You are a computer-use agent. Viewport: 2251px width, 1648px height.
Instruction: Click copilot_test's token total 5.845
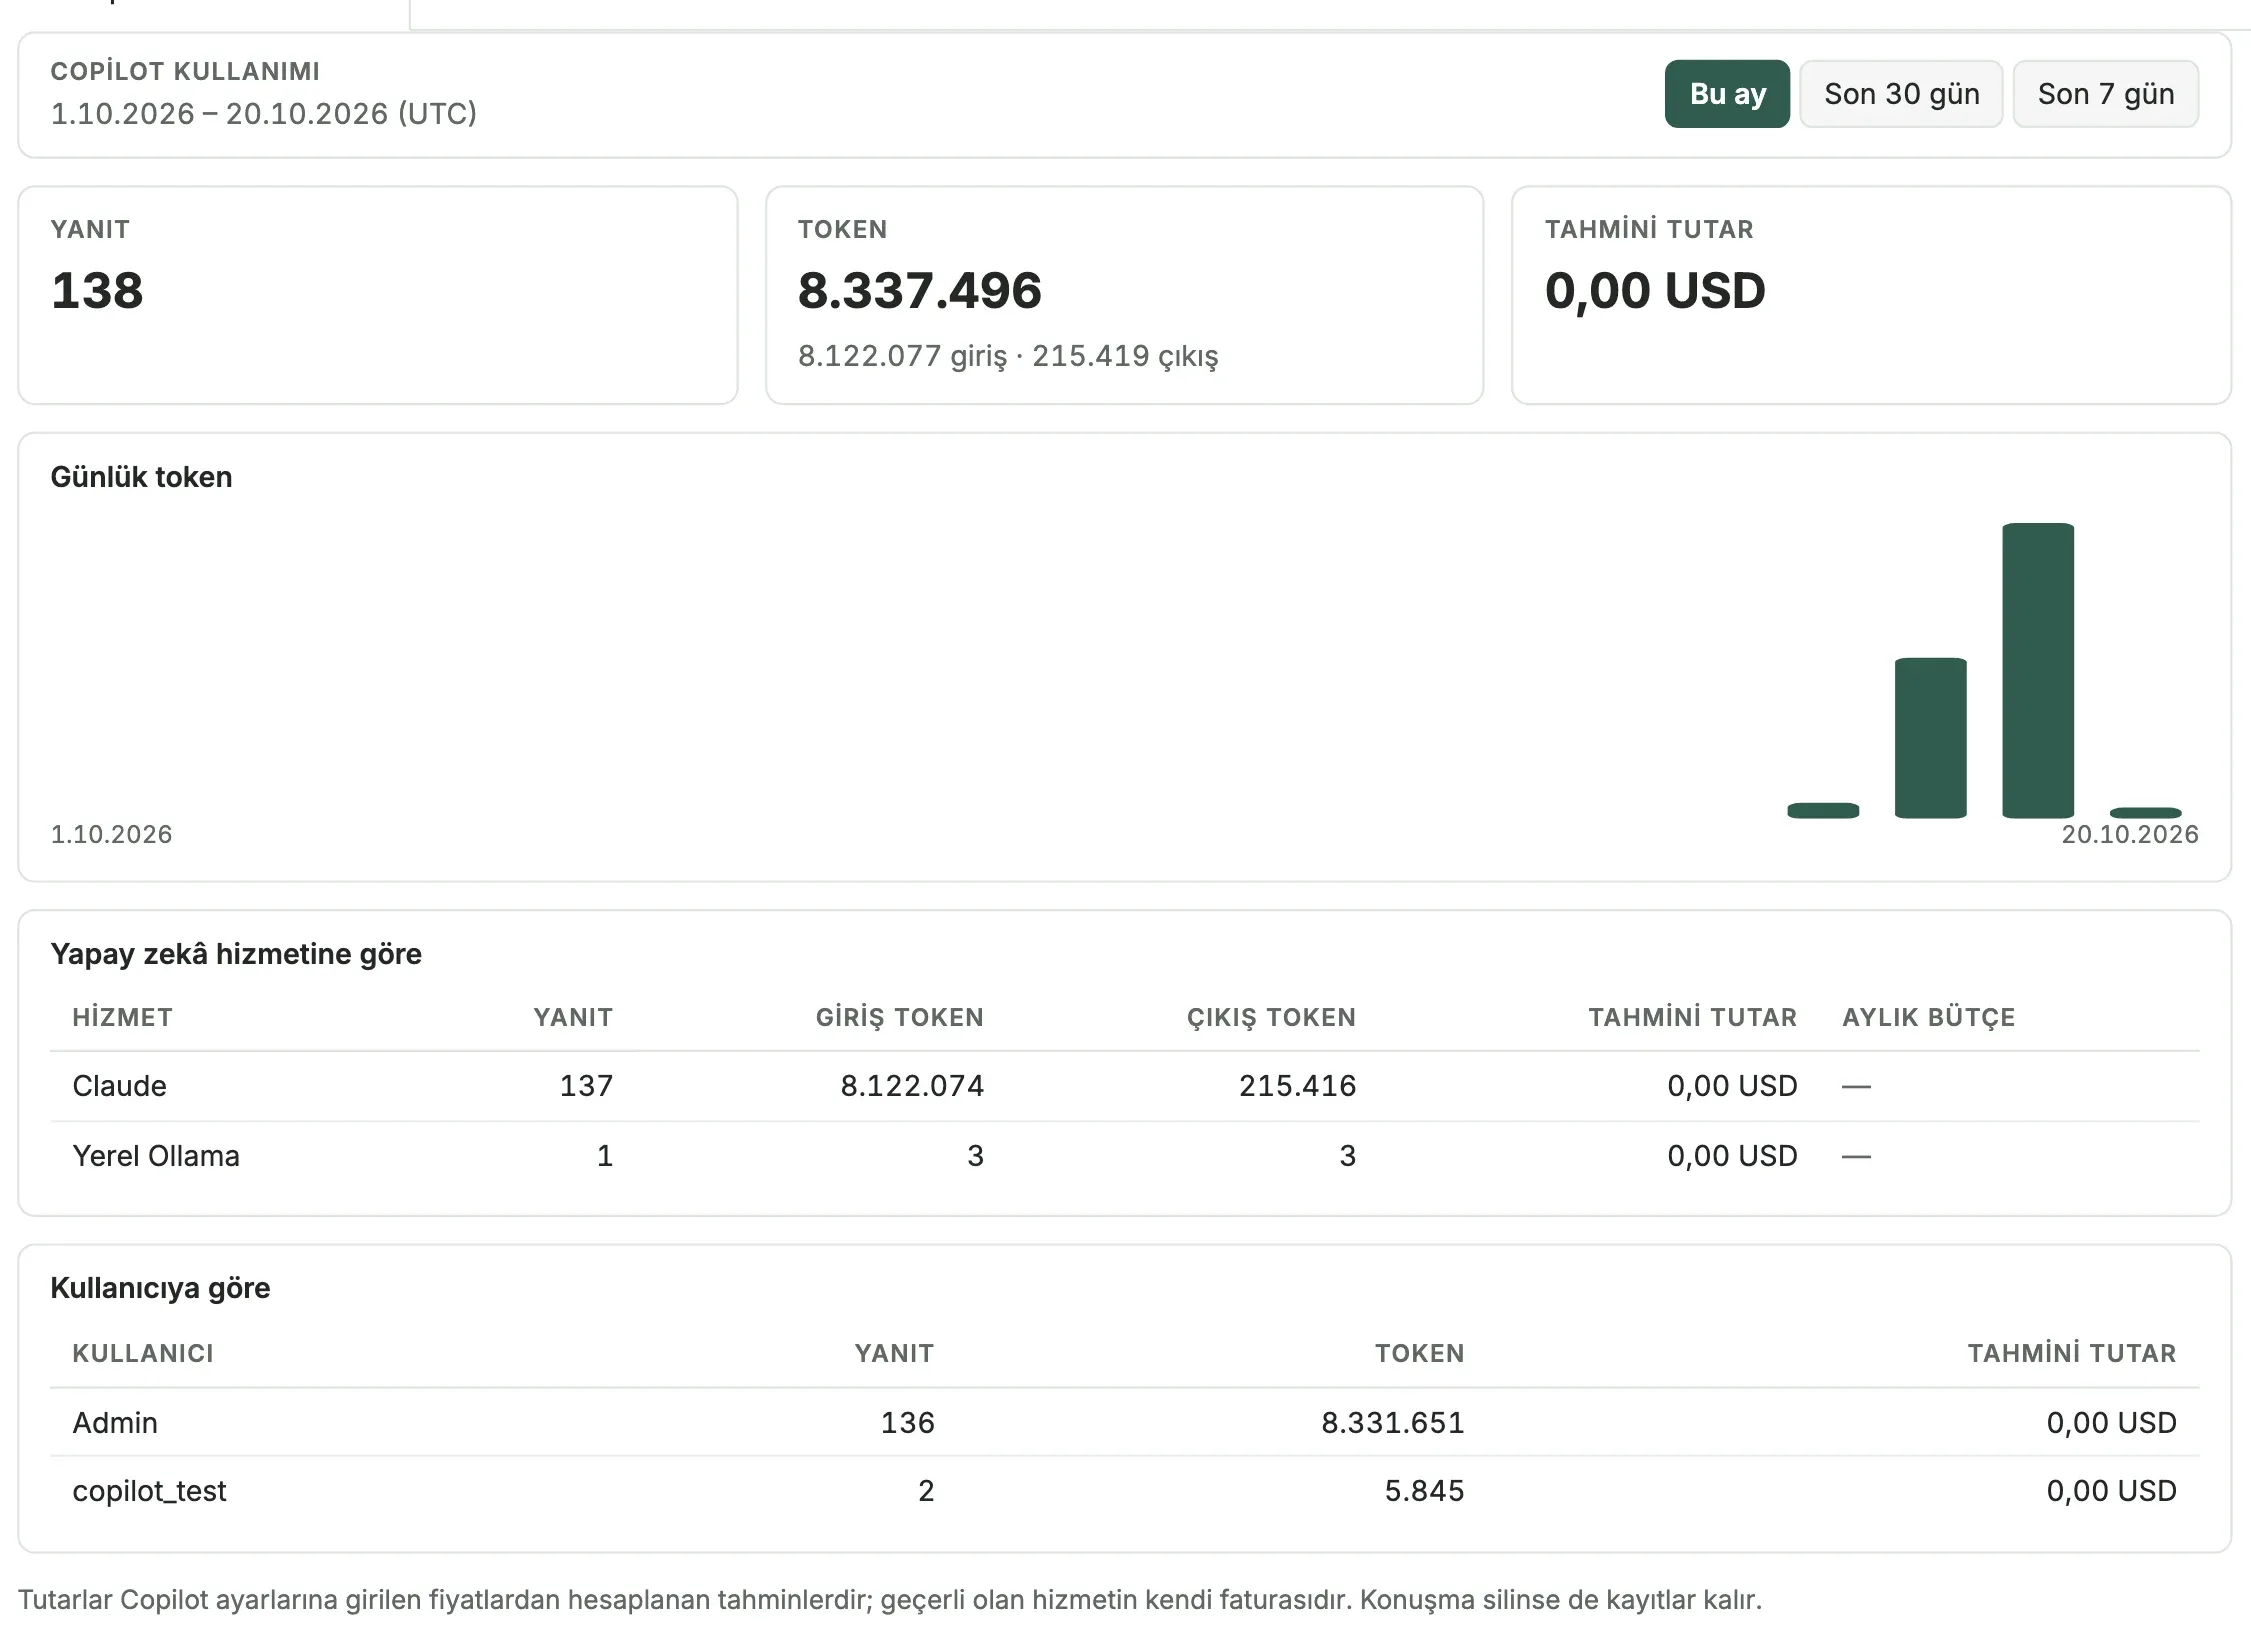coord(1424,1491)
